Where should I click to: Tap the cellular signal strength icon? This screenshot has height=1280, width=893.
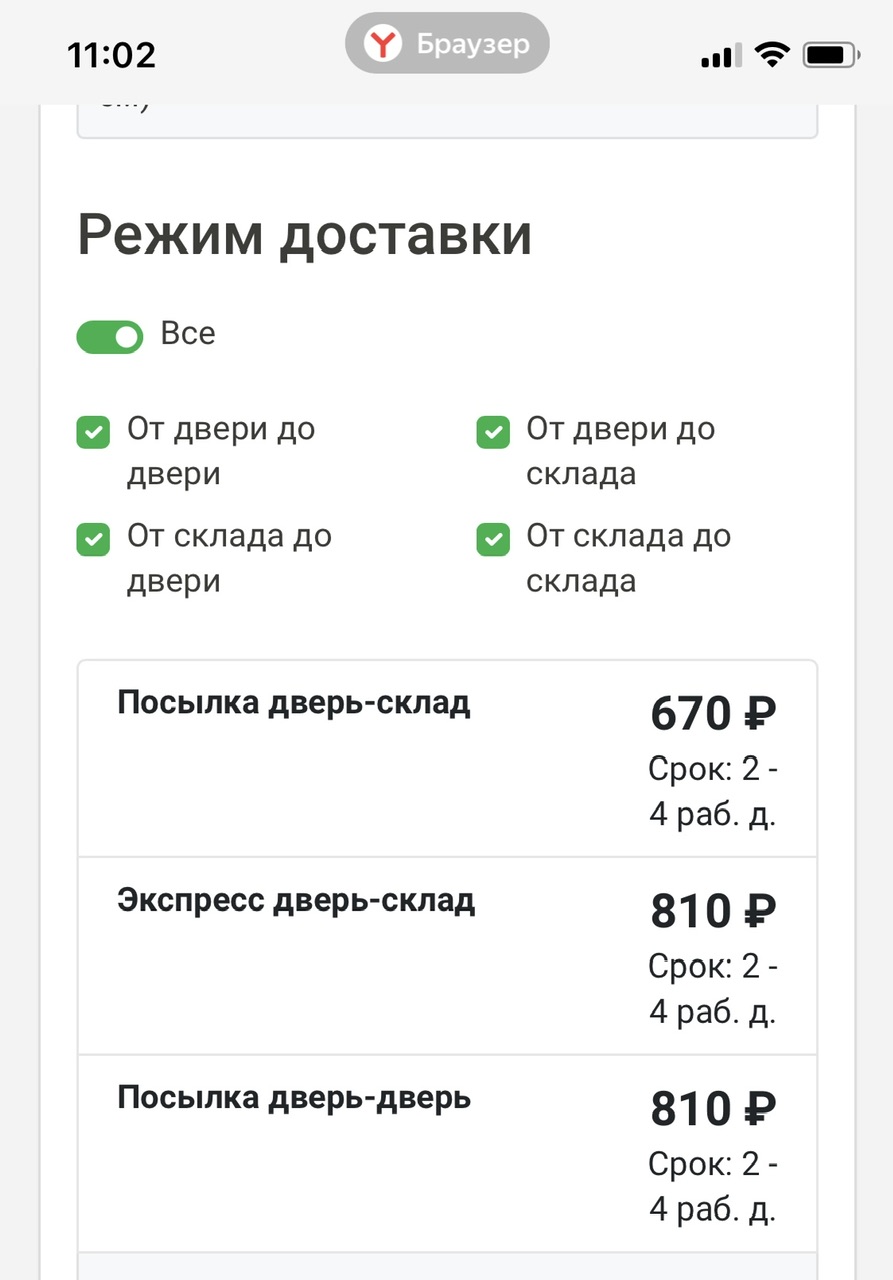720,56
